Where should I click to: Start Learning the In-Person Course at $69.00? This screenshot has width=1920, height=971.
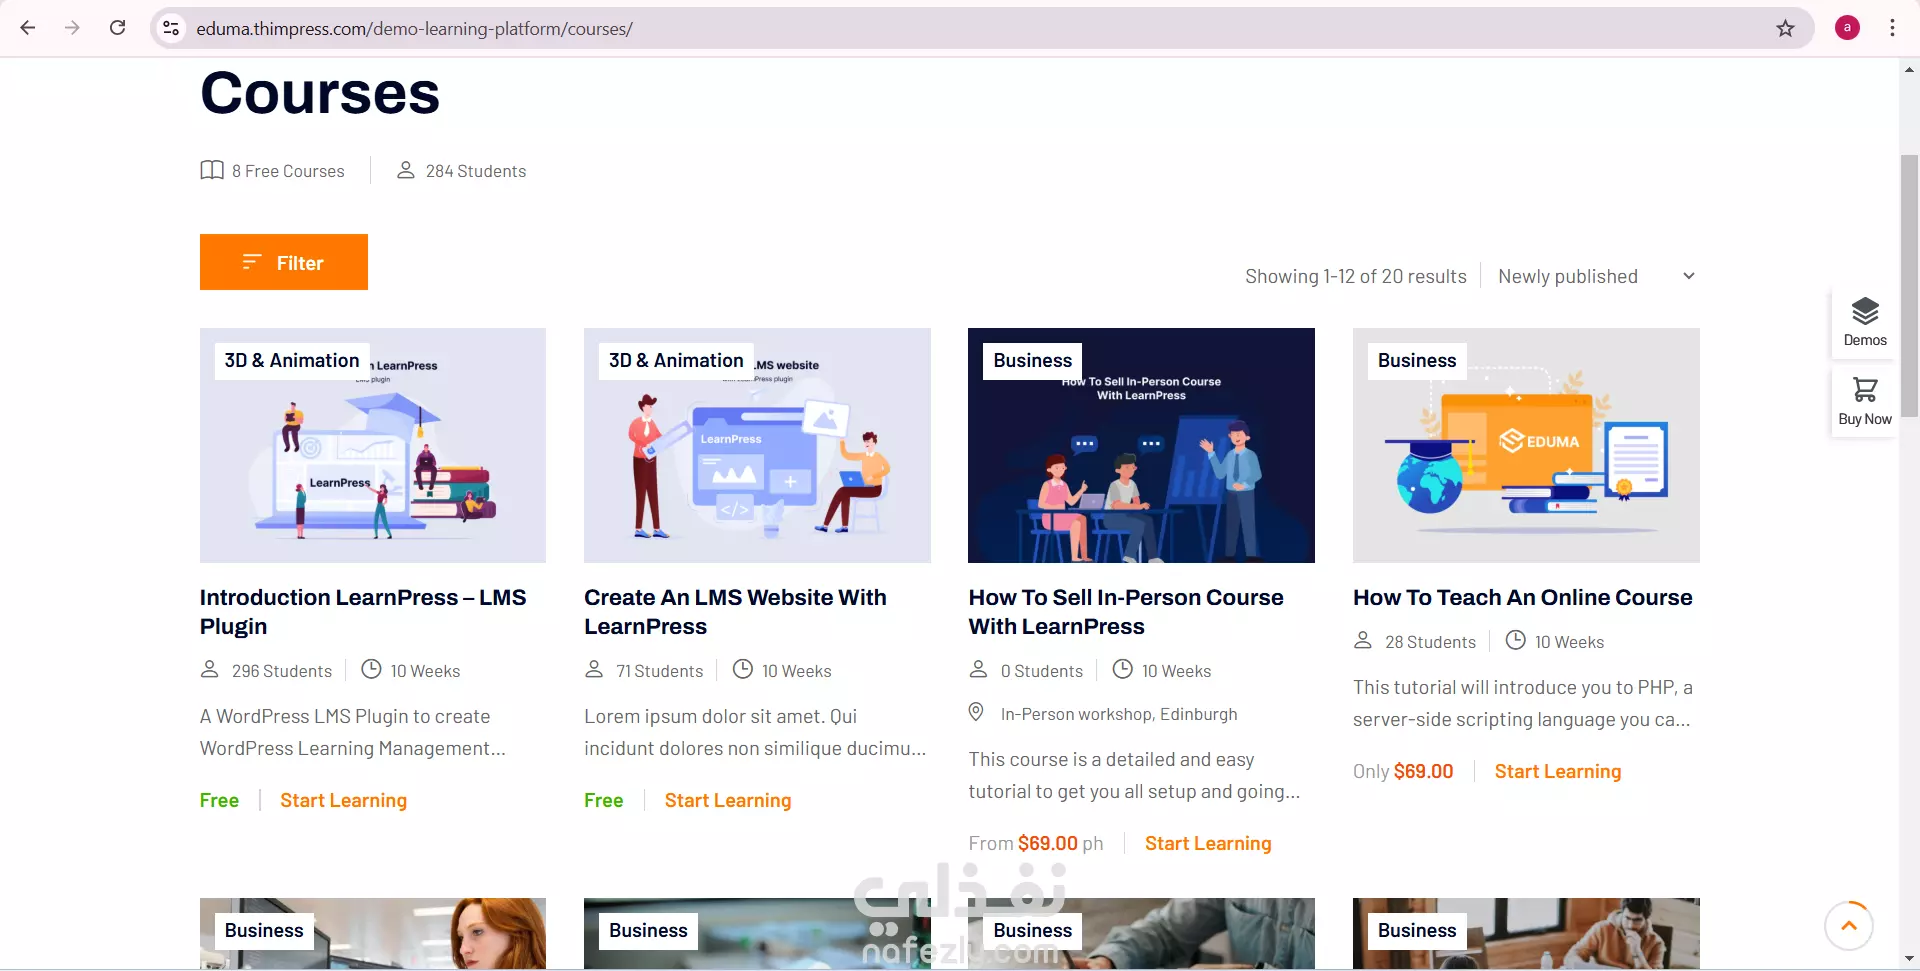1208,843
